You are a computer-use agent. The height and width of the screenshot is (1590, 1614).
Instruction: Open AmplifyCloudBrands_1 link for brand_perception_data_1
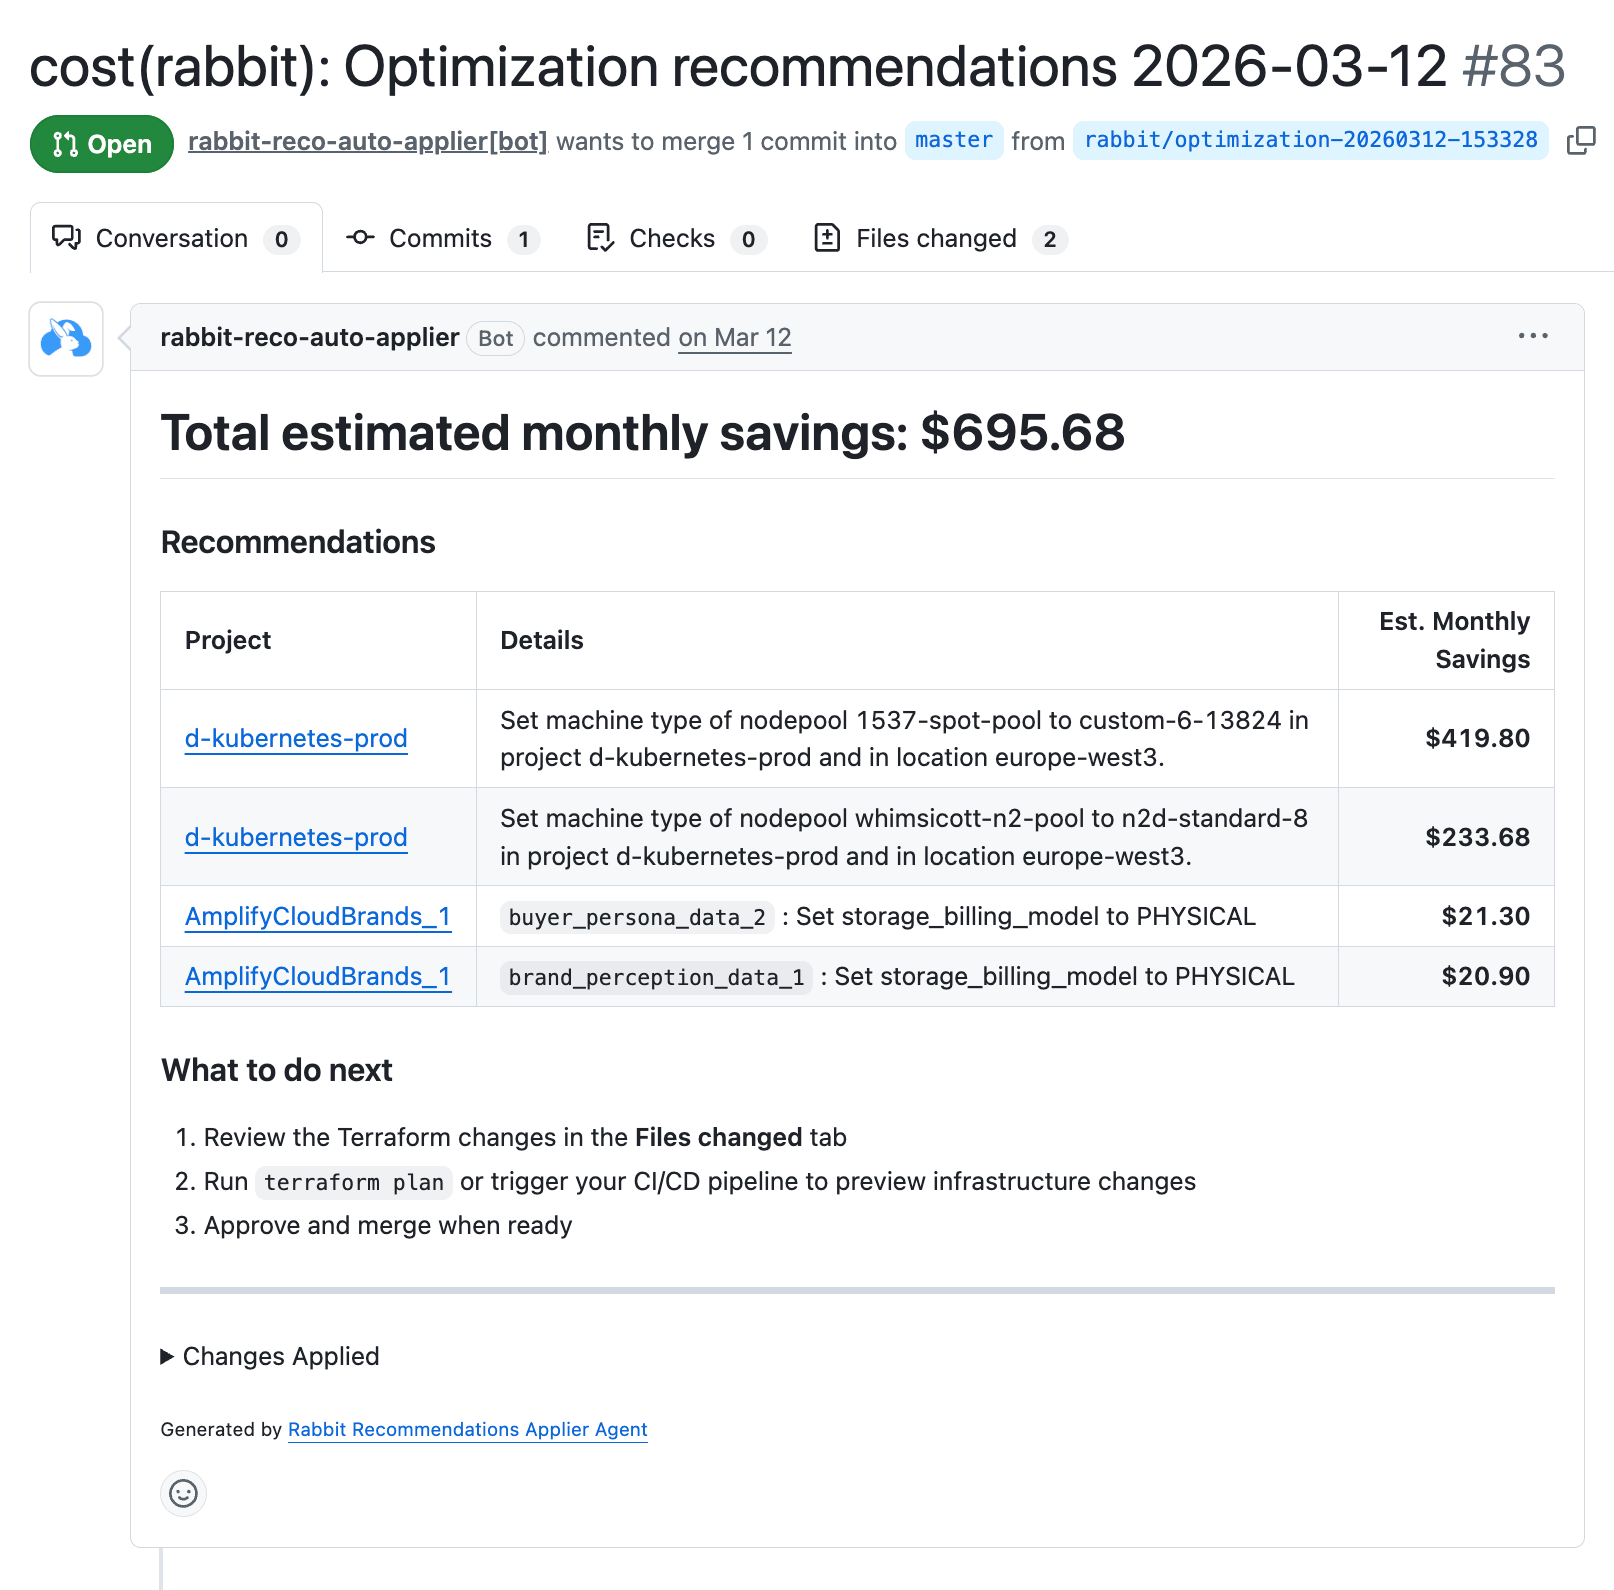318,977
